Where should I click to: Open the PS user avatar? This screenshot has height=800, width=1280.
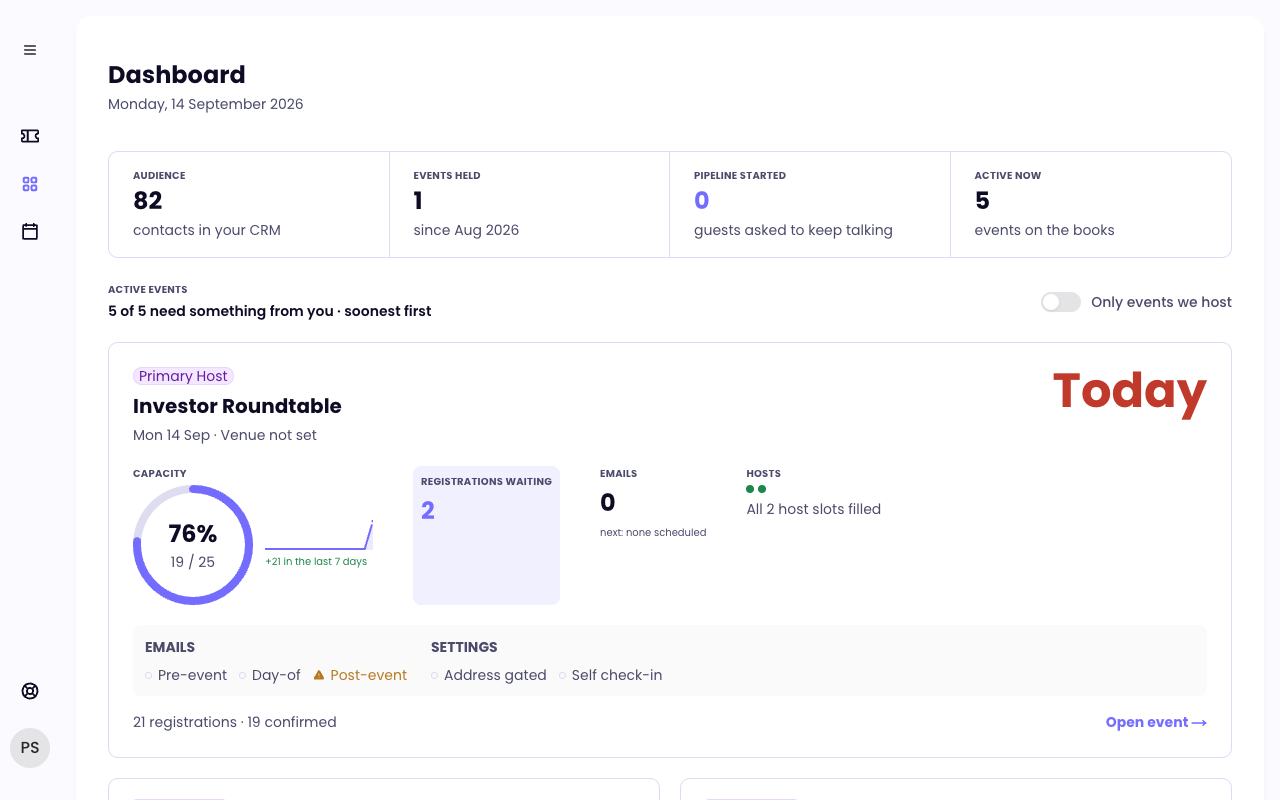tap(30, 748)
